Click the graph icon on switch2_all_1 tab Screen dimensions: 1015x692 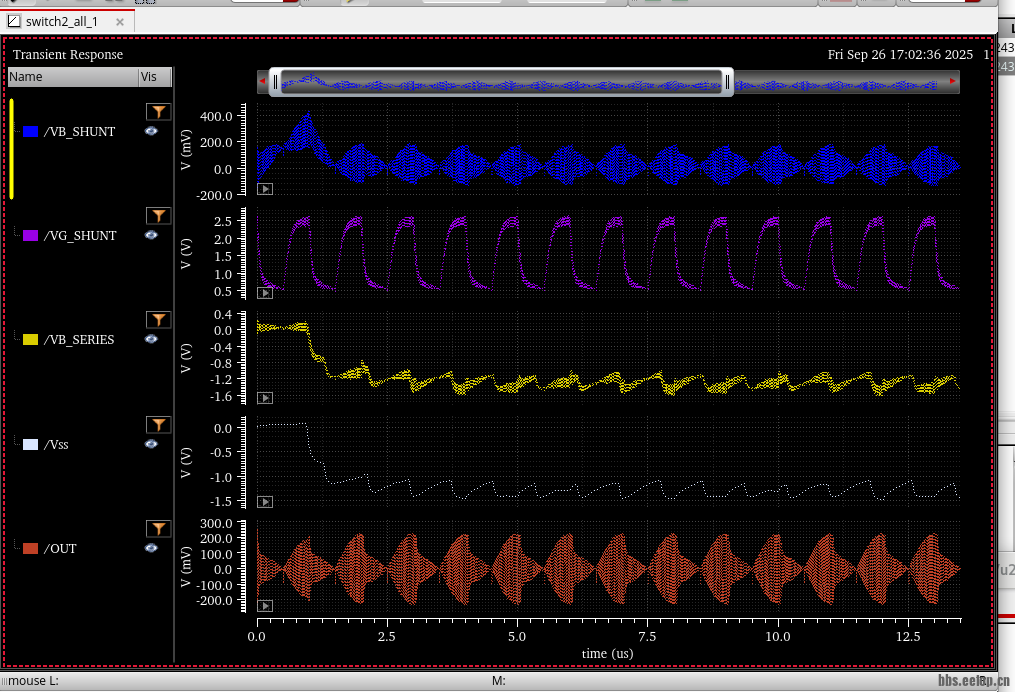(x=14, y=21)
